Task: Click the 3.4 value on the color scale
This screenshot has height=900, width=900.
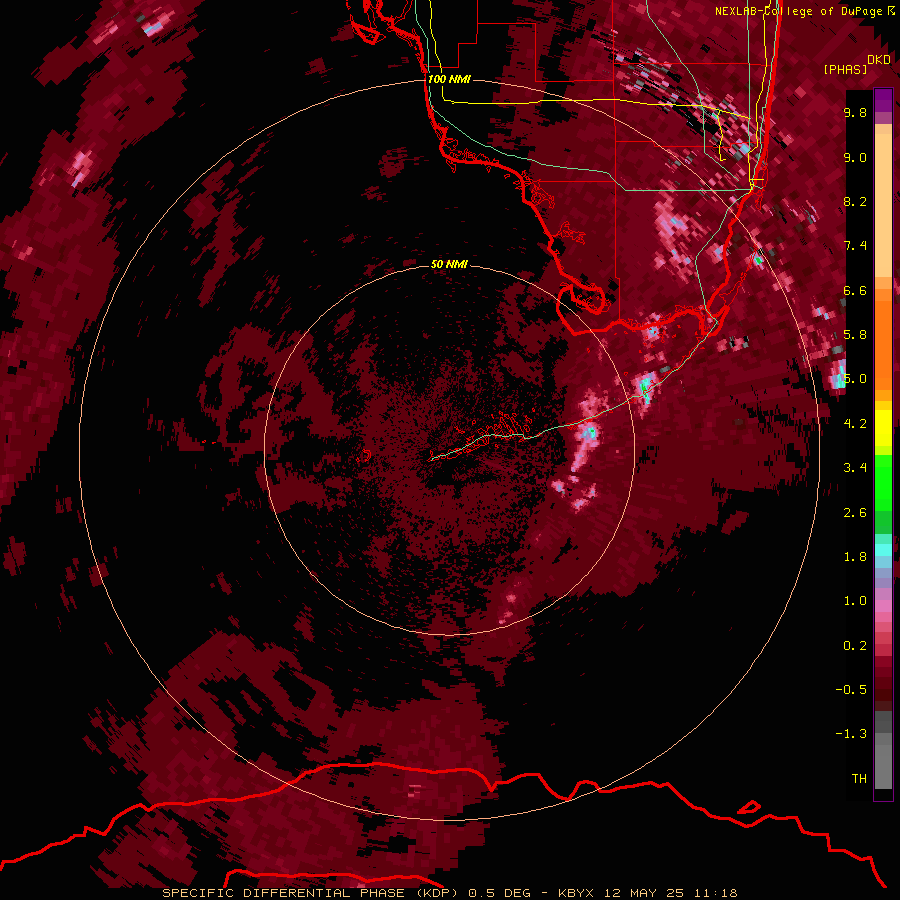Action: click(855, 468)
